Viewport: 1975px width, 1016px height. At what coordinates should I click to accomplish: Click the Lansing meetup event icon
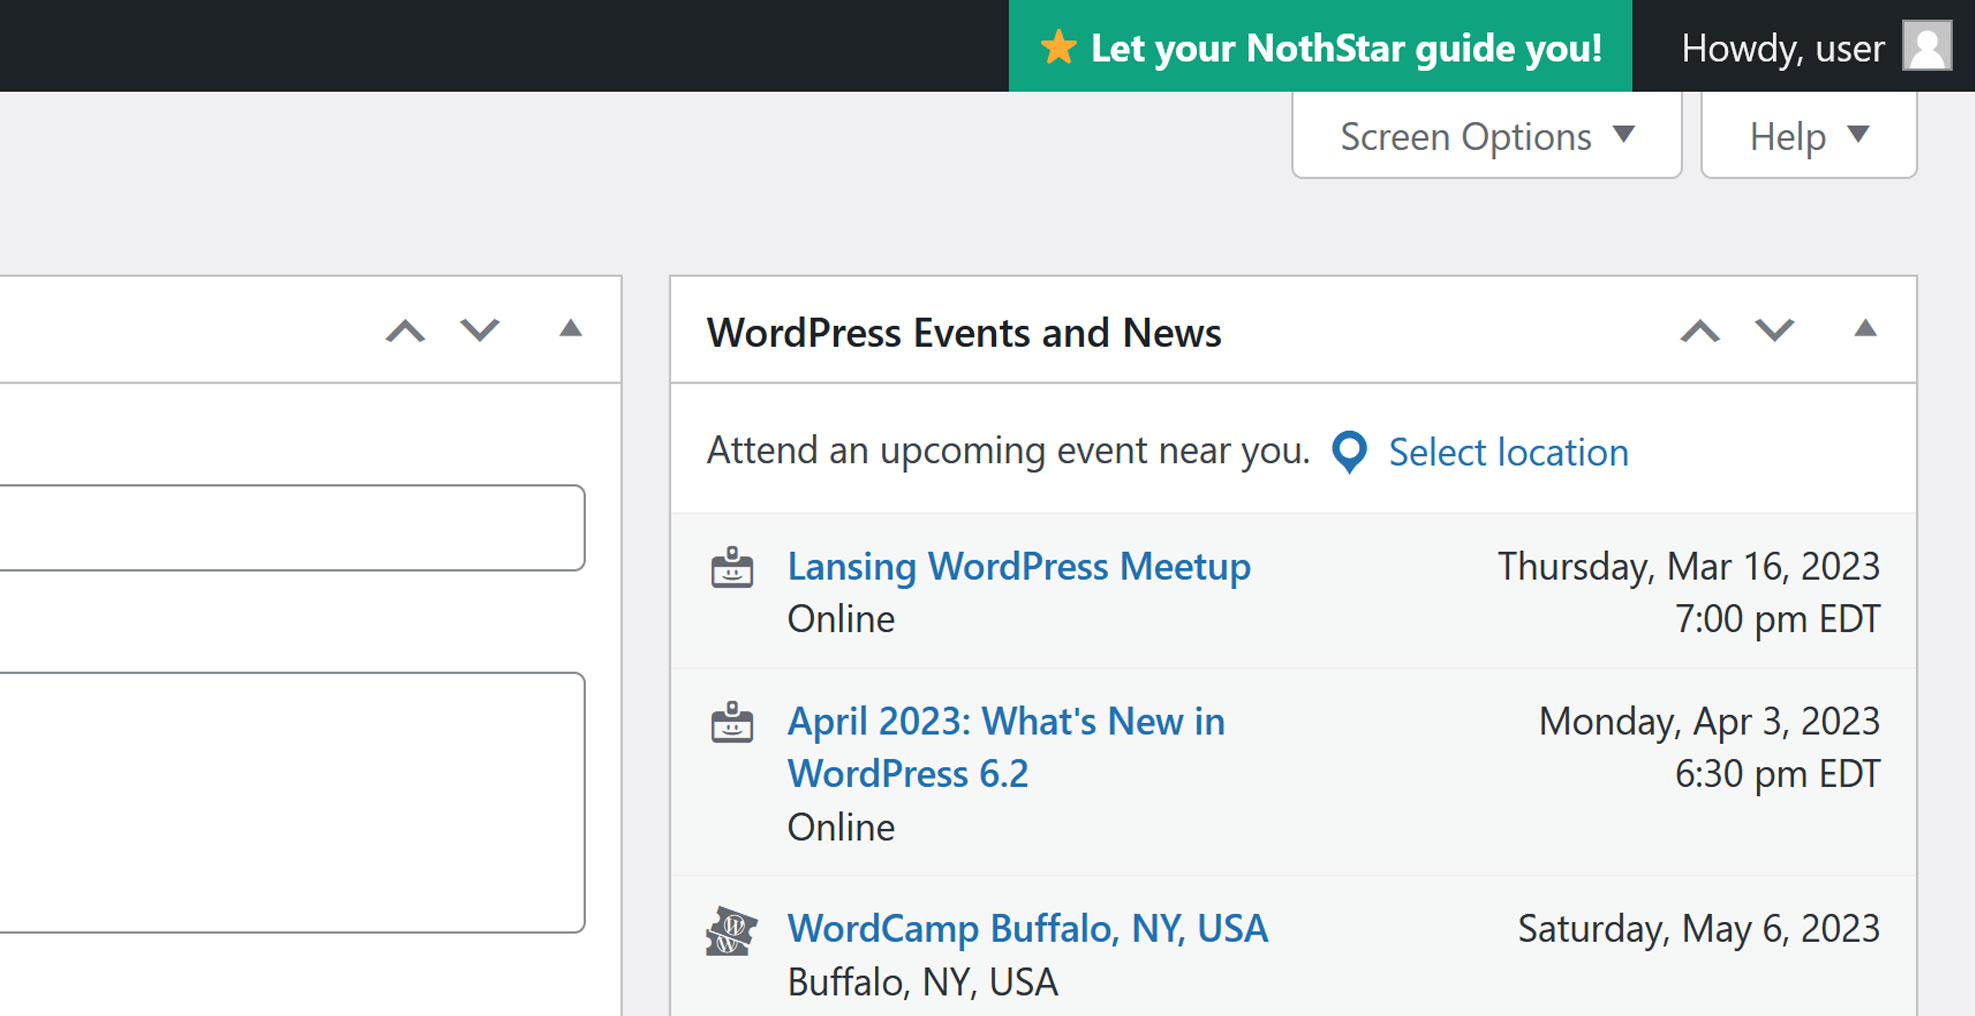click(732, 567)
